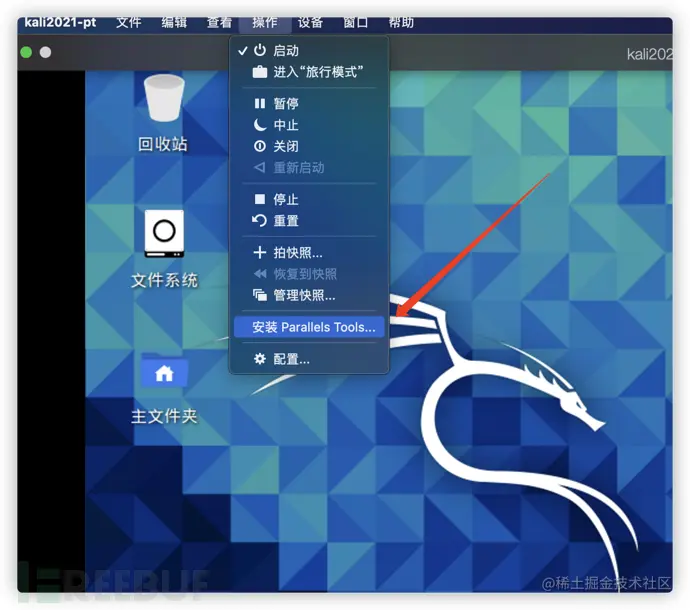Click the 回收站 label text
Image resolution: width=690 pixels, height=610 pixels.
[163, 144]
